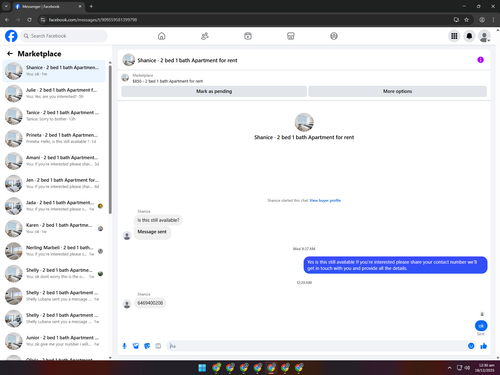
Task: Click the large listing photo in chat center
Action: point(304,122)
